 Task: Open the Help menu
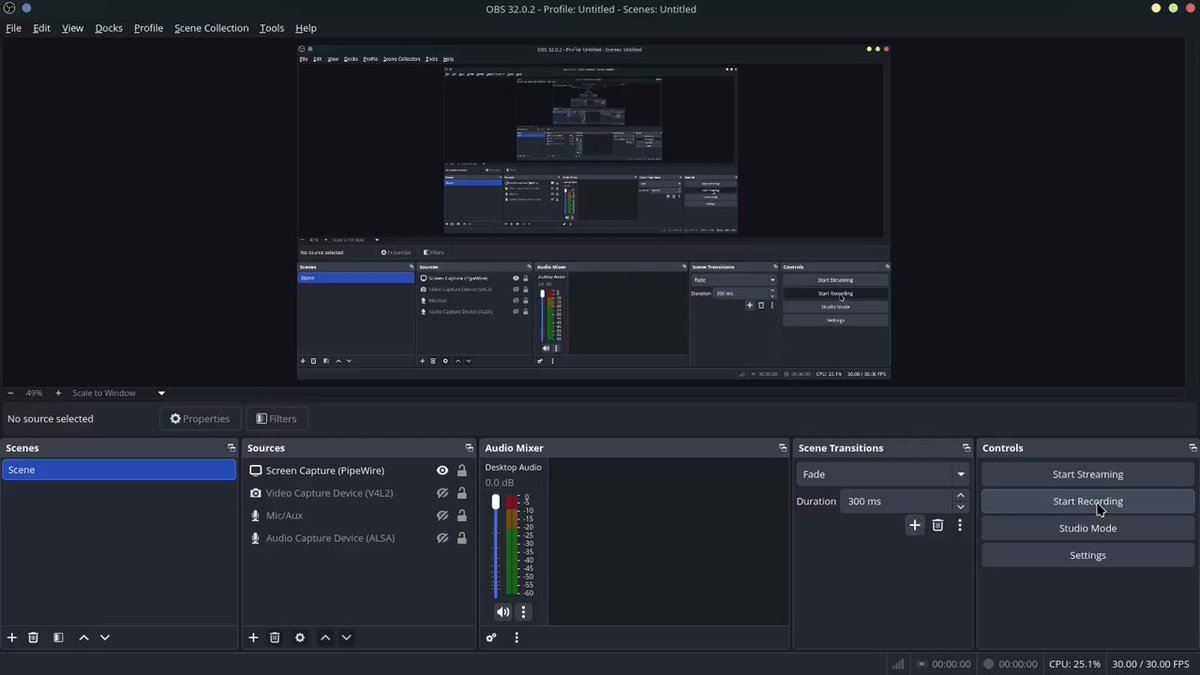tap(306, 28)
